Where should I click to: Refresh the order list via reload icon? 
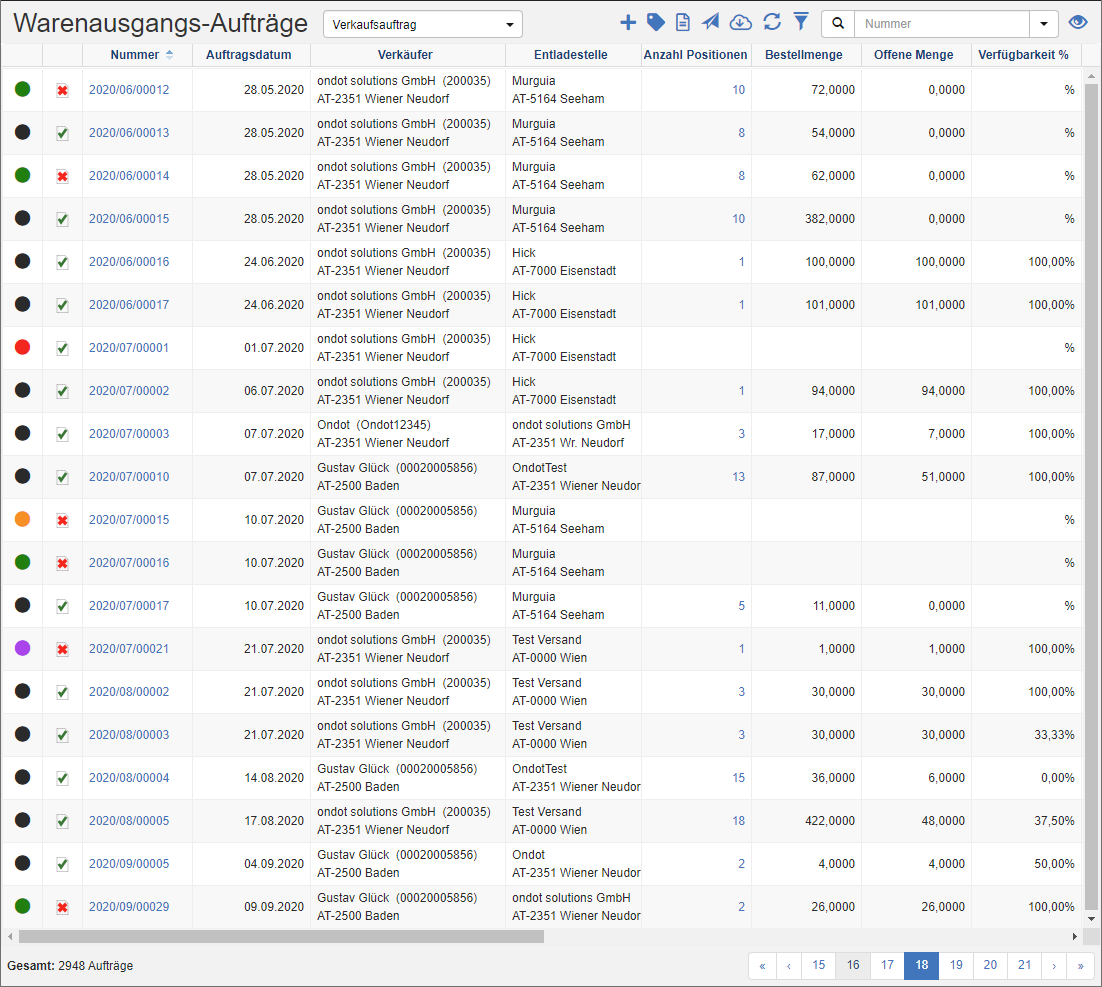772,22
